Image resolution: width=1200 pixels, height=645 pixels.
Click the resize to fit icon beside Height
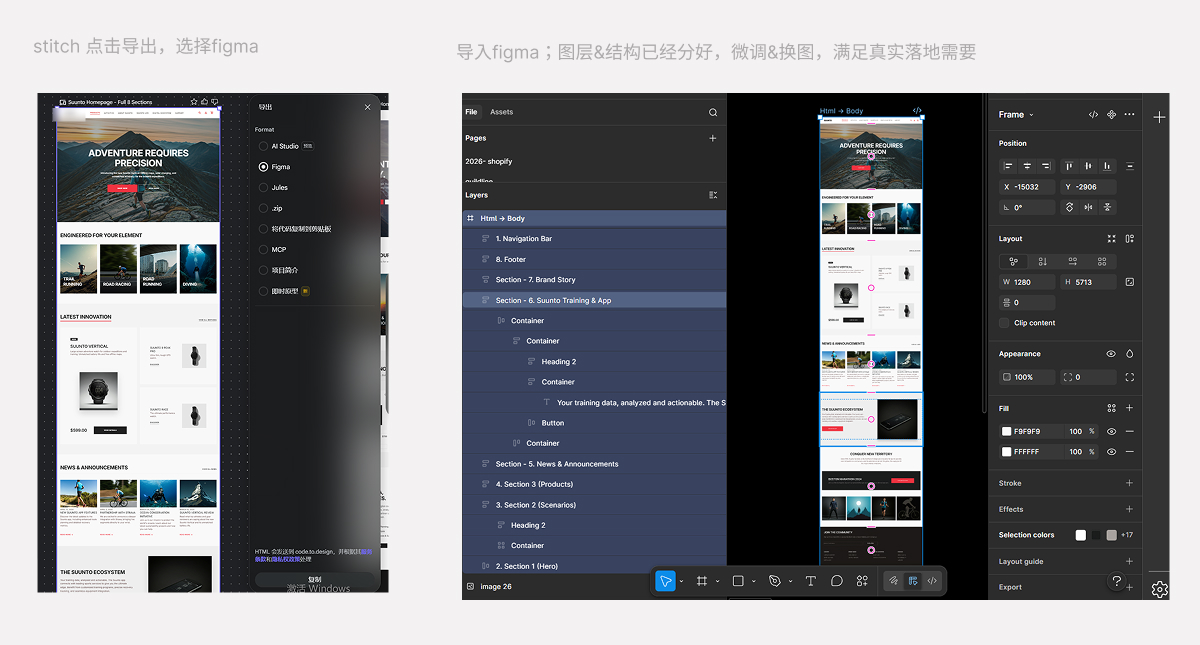(x=1129, y=282)
